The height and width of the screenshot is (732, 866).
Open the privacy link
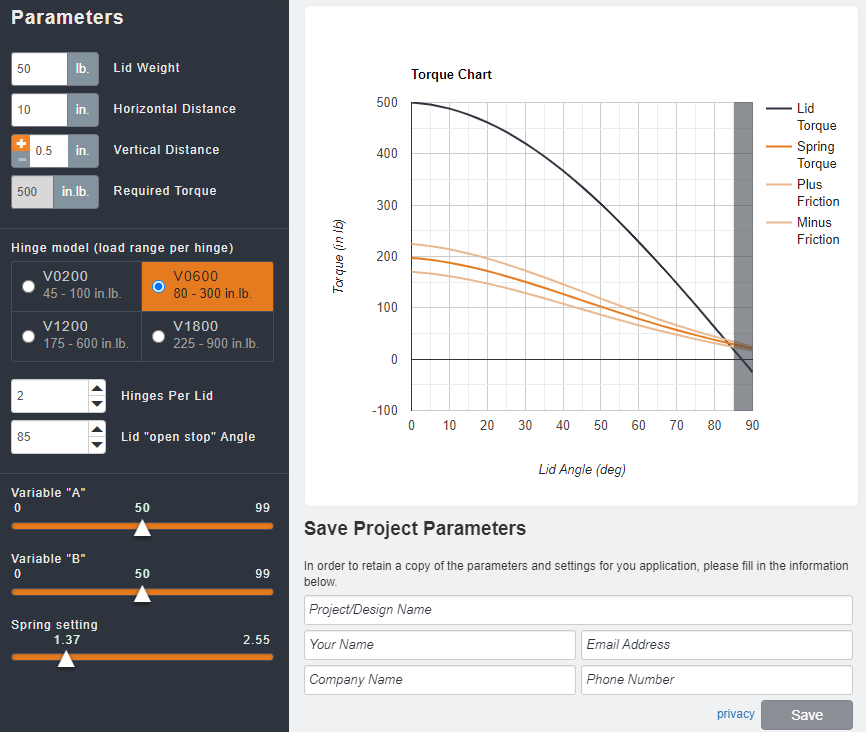point(736,714)
